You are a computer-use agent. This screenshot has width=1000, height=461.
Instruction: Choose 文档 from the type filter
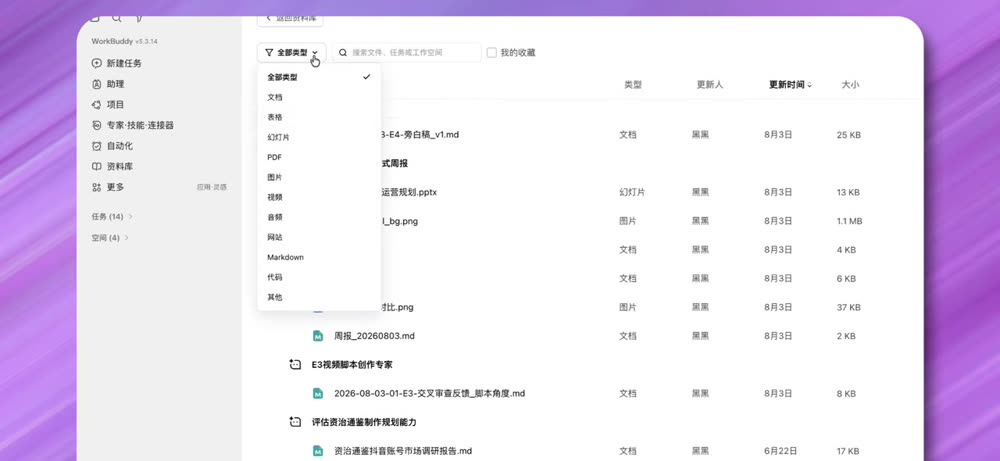point(319,98)
